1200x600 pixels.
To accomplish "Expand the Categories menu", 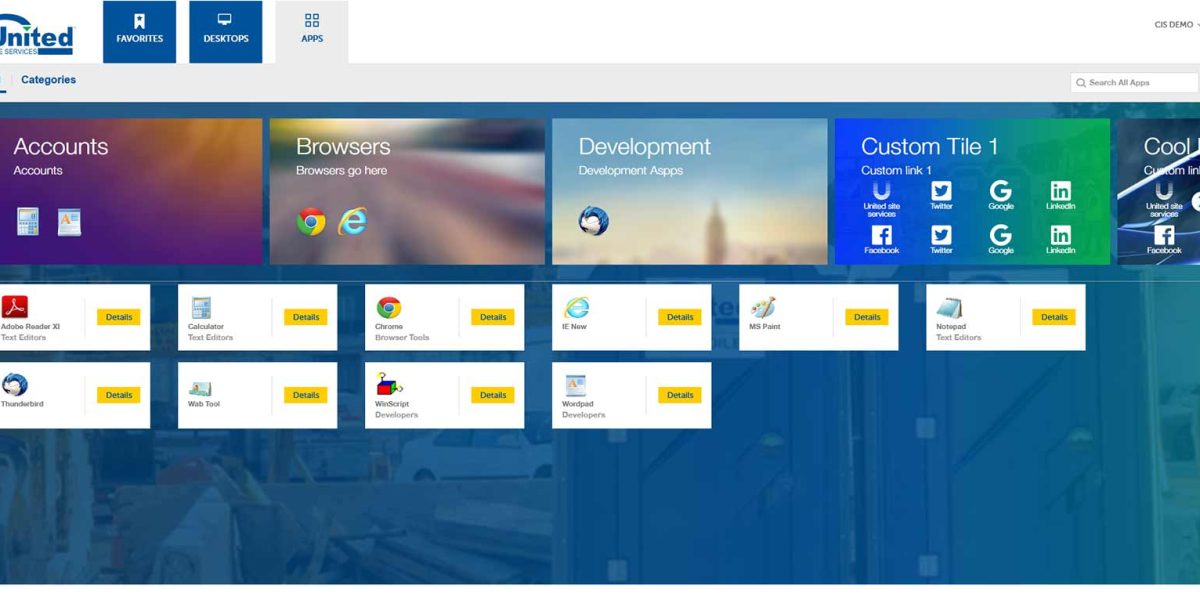I will coord(48,80).
